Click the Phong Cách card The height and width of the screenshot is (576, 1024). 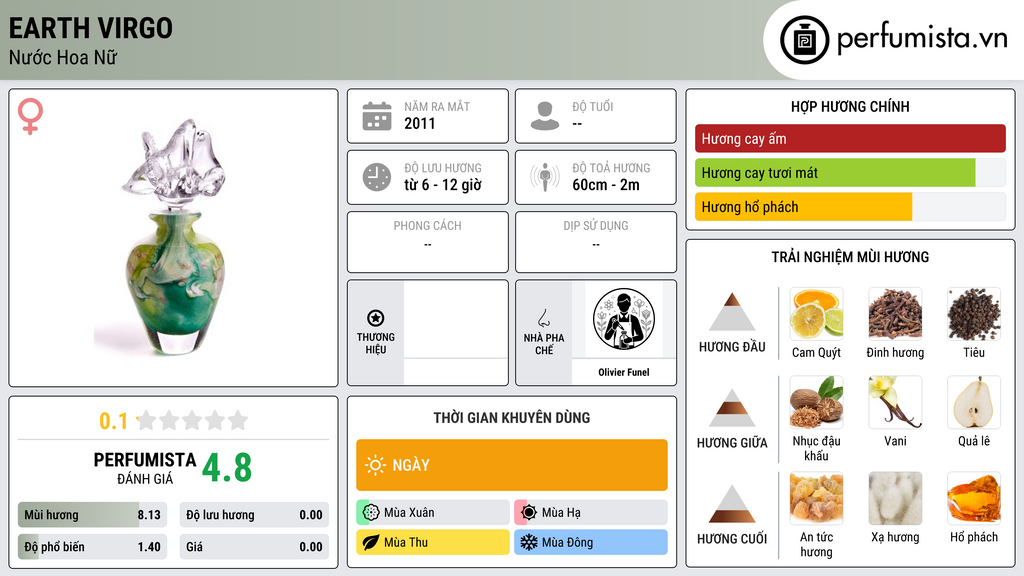[428, 242]
